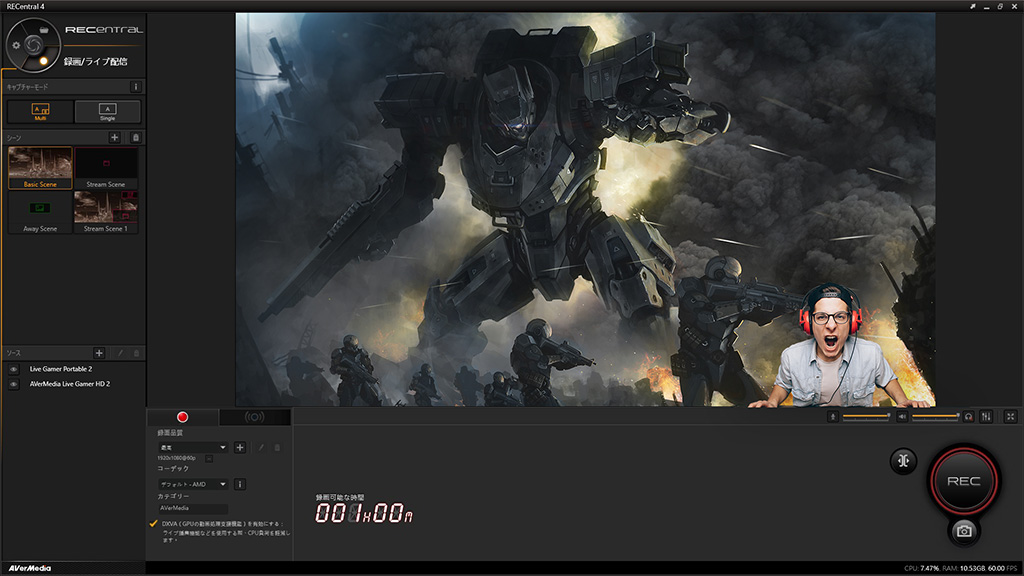The width and height of the screenshot is (1024, 576).
Task: Open the folder section in the RECentral dial
Action: pos(44,30)
